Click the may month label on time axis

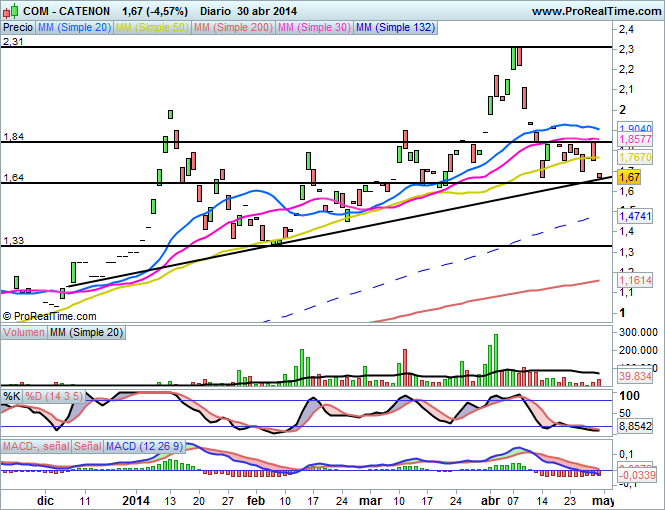pyautogui.click(x=603, y=501)
